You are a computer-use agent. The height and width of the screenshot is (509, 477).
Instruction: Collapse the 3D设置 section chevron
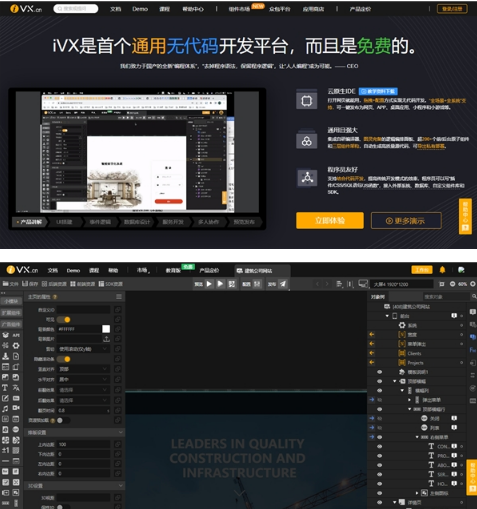pyautogui.click(x=120, y=486)
